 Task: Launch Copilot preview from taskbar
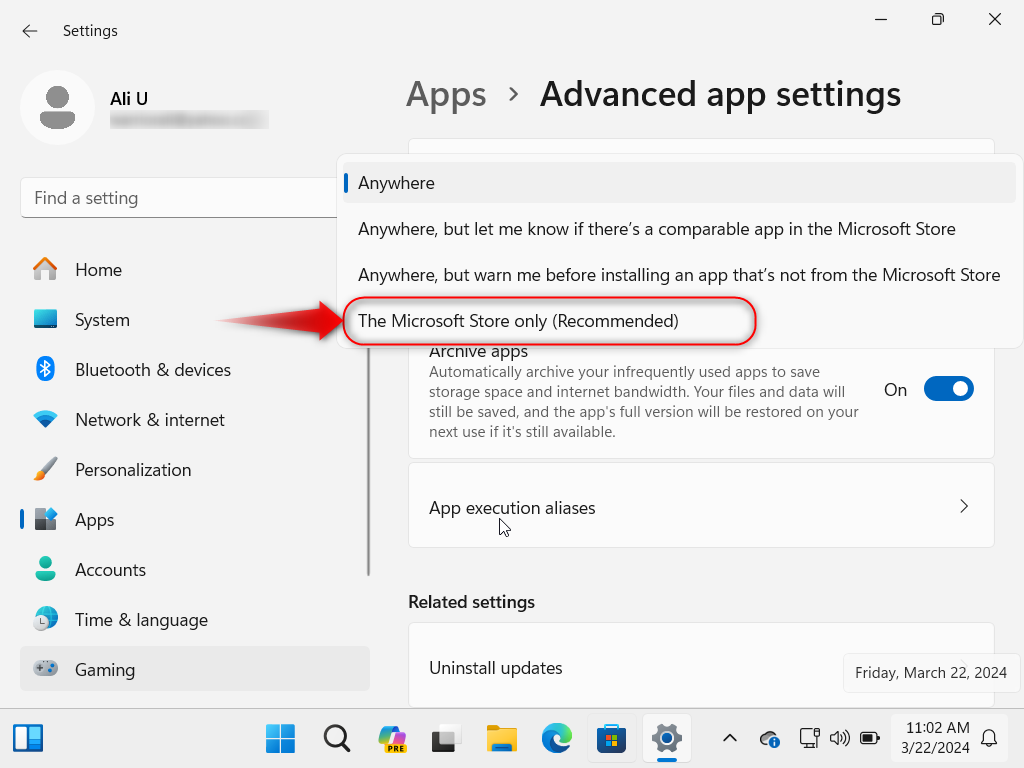point(392,739)
